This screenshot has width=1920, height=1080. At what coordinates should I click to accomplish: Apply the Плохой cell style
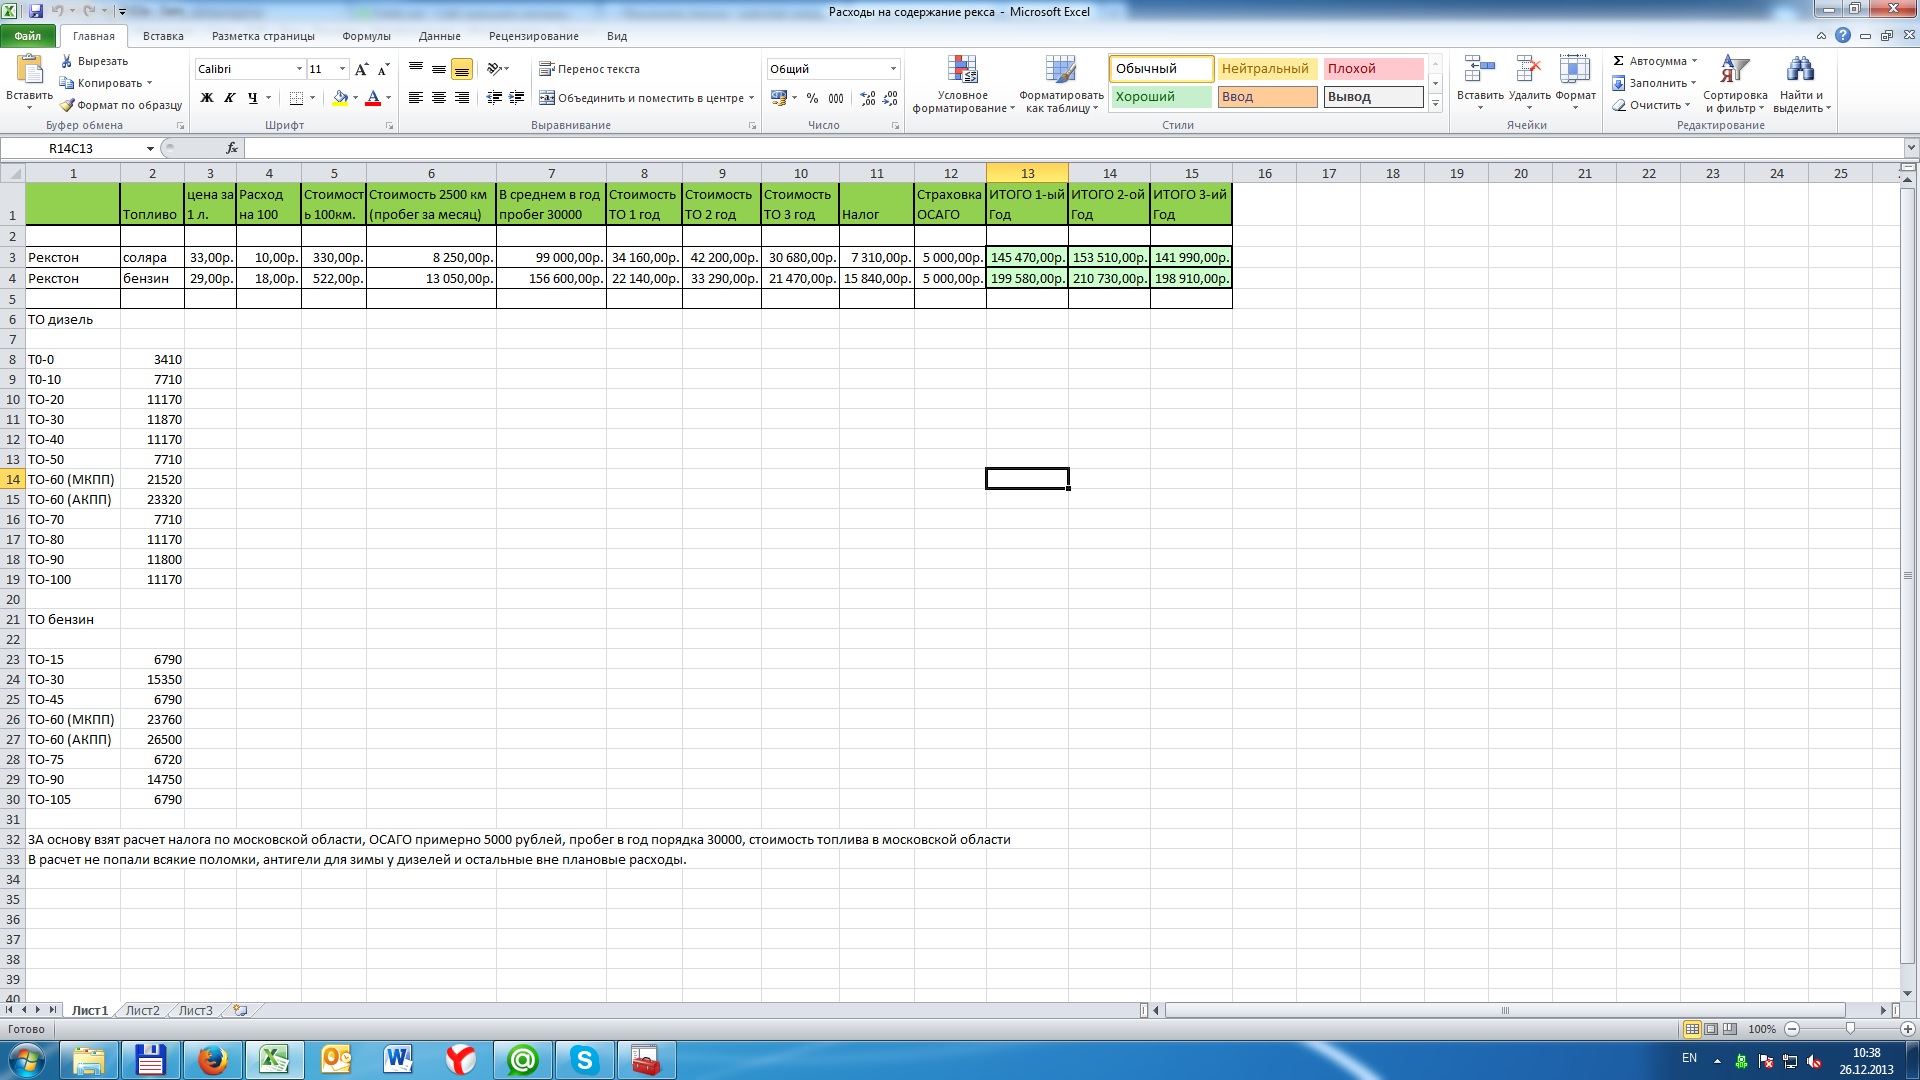coord(1373,69)
